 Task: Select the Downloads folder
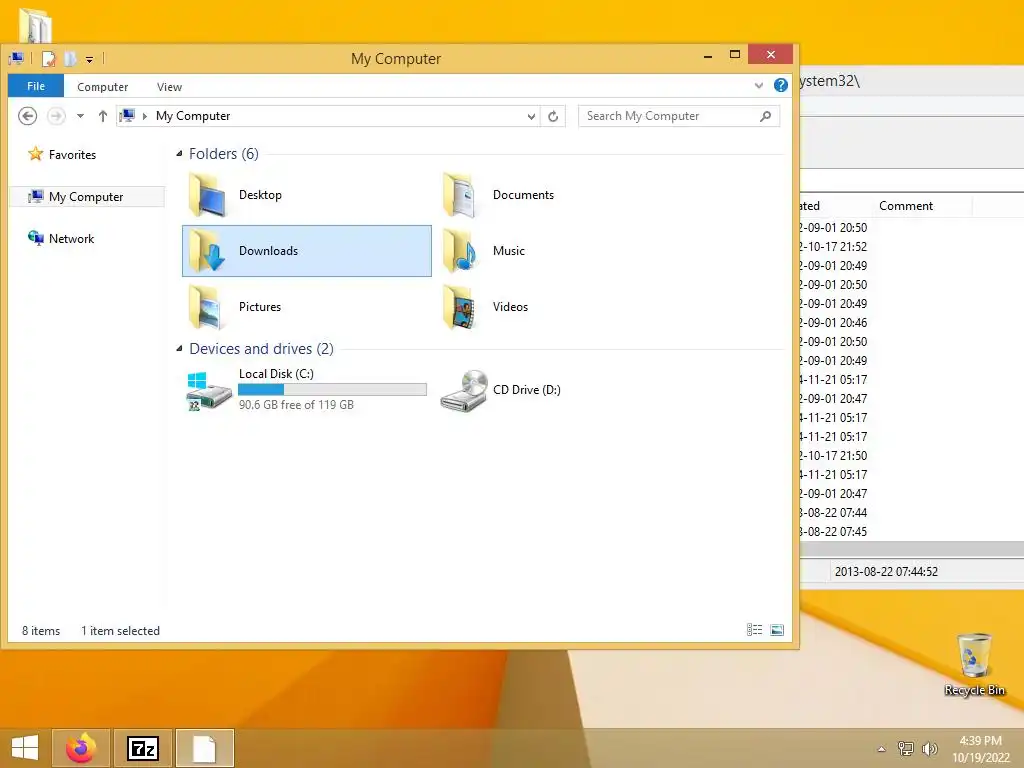[x=306, y=251]
